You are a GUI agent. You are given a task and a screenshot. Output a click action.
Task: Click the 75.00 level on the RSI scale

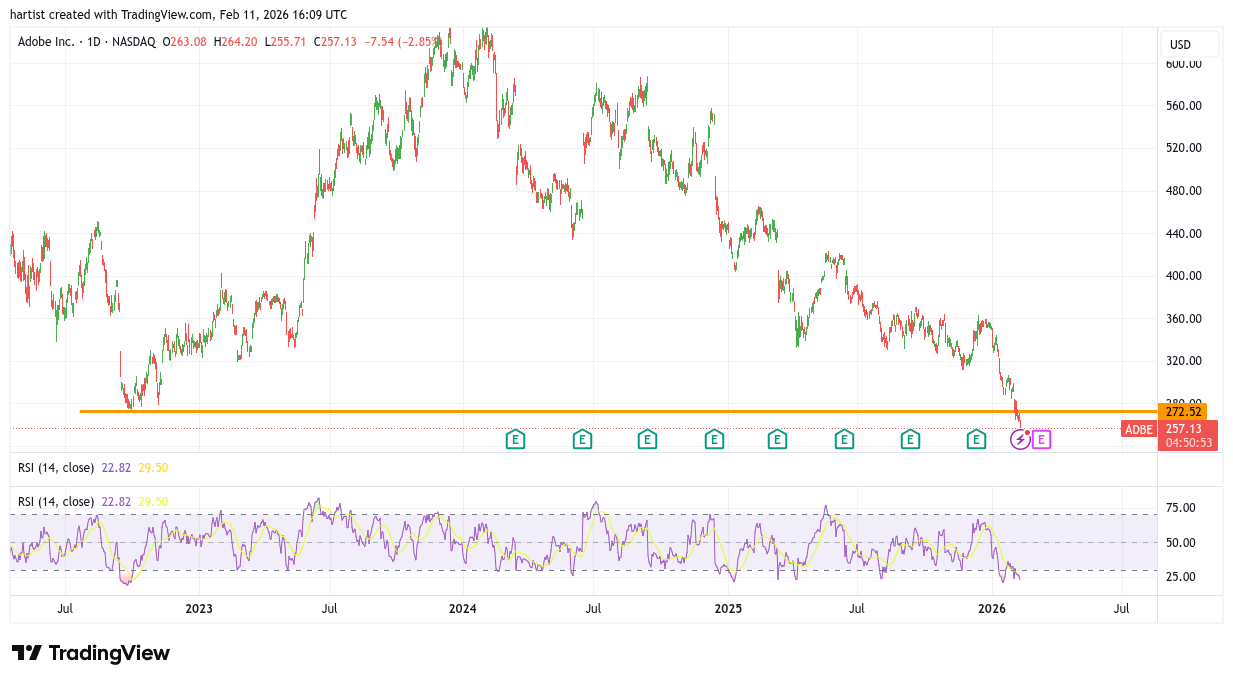coord(1181,508)
